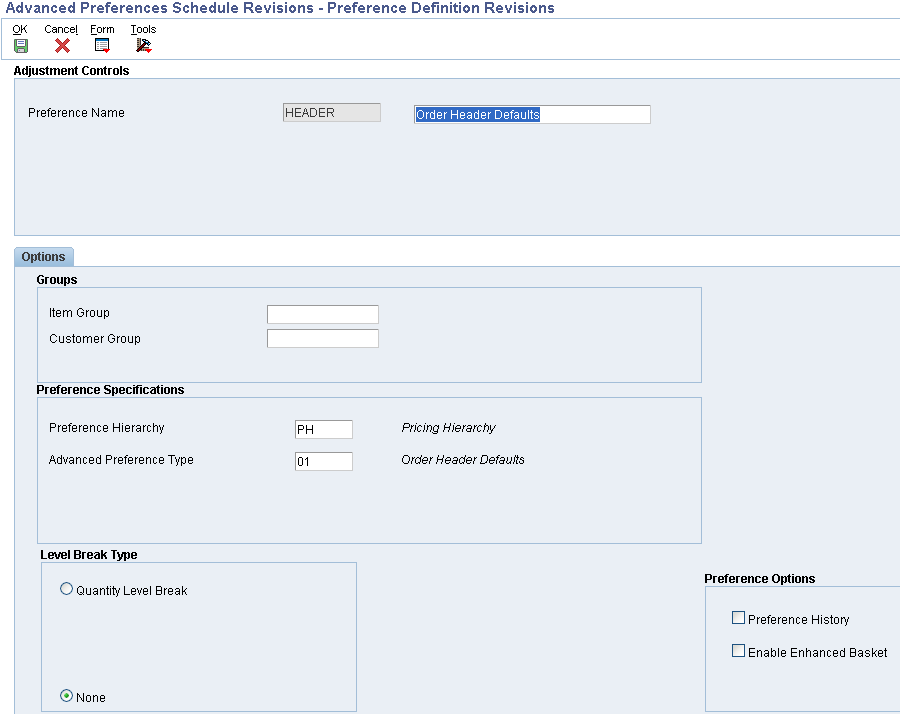Viewport: 900px width, 714px height.
Task: Open the Form menu label
Action: 102,29
